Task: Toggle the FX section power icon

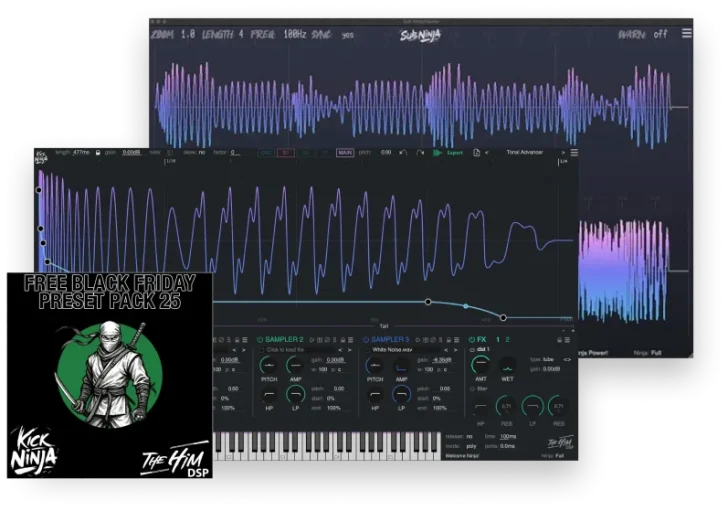Action: (470, 340)
